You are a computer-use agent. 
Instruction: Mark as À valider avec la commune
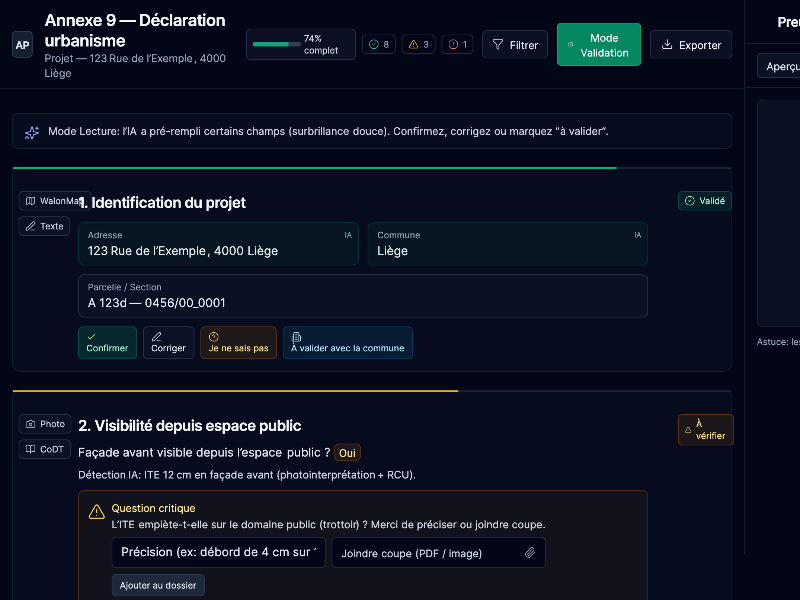[x=347, y=342]
